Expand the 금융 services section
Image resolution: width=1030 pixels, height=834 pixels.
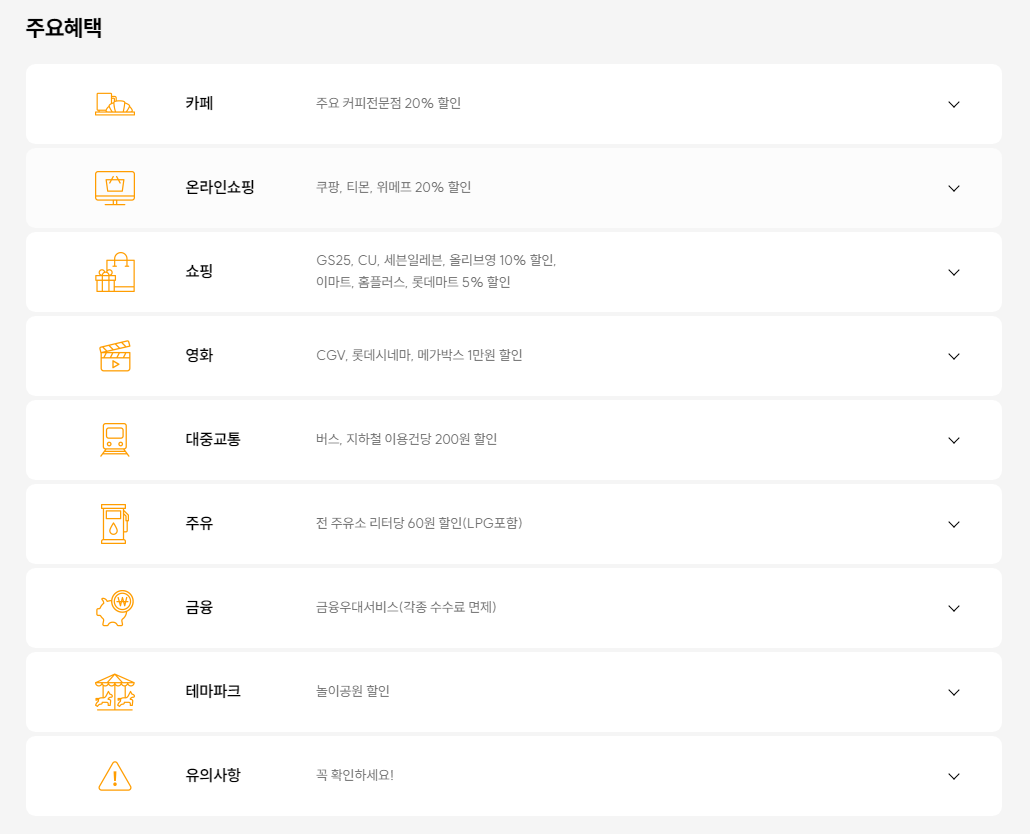pyautogui.click(x=953, y=608)
